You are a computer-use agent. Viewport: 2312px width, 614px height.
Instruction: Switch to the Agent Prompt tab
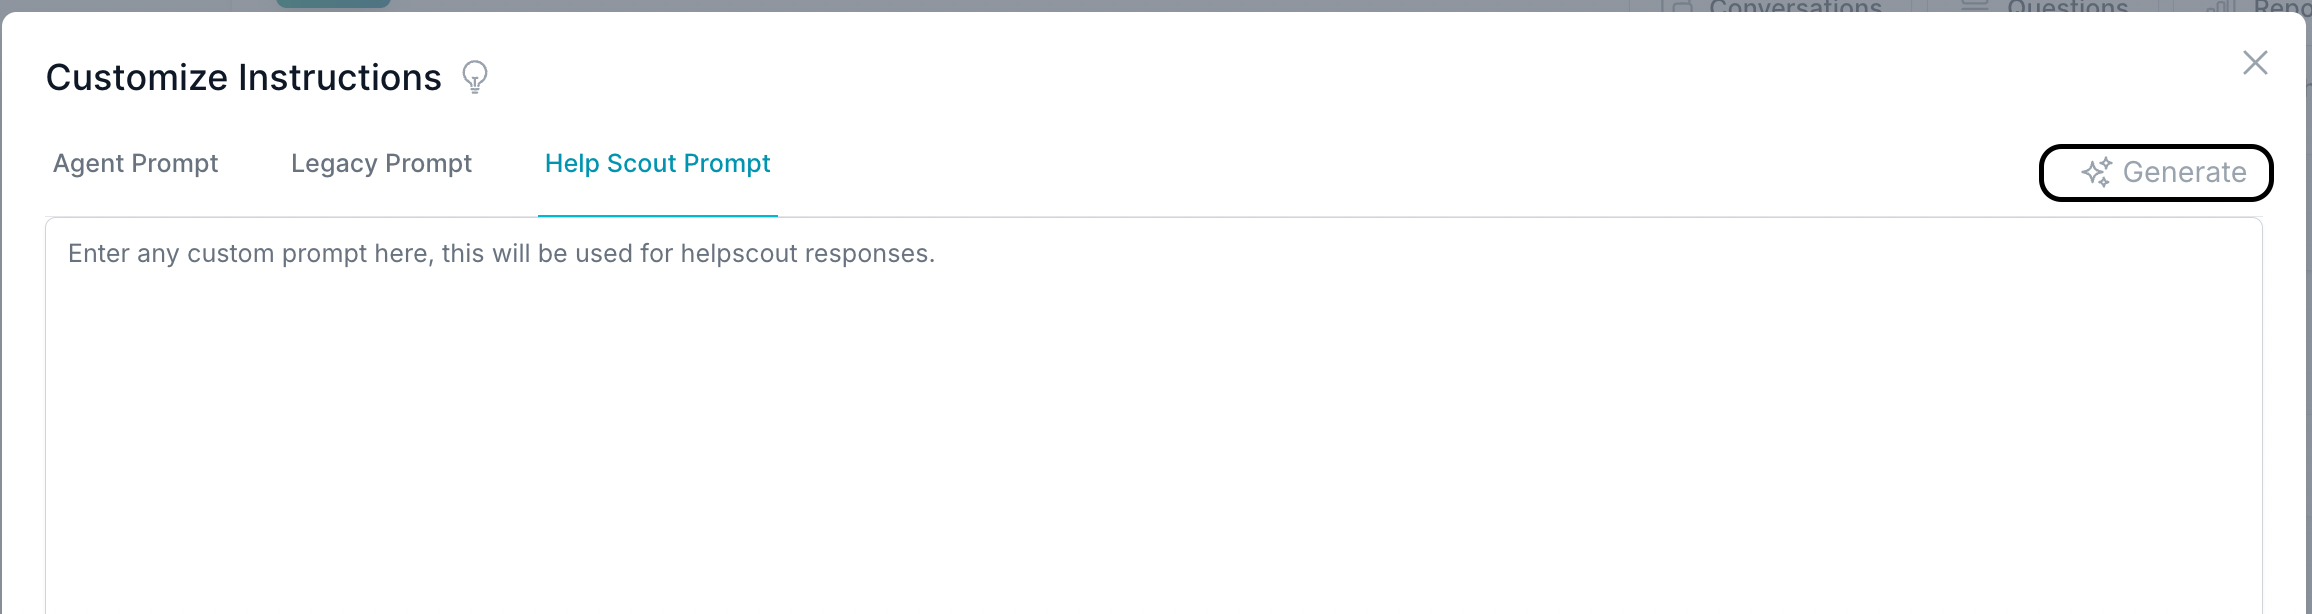point(135,164)
